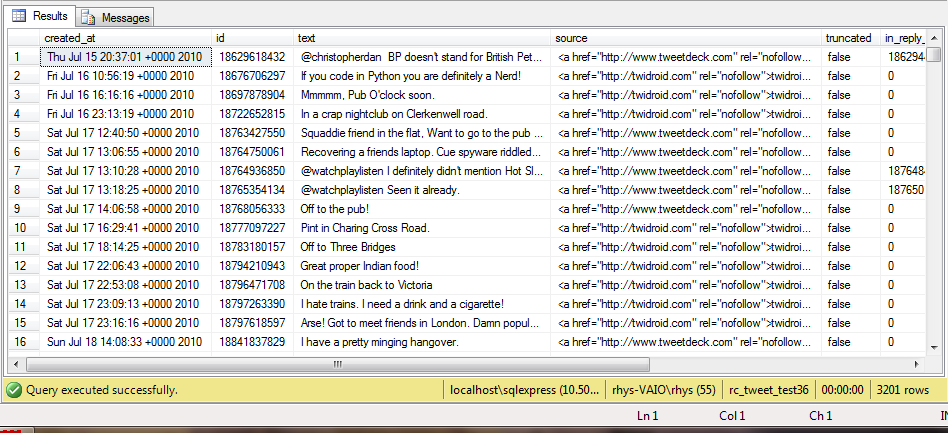Open the Messages tab
This screenshot has width=948, height=433.
[115, 18]
